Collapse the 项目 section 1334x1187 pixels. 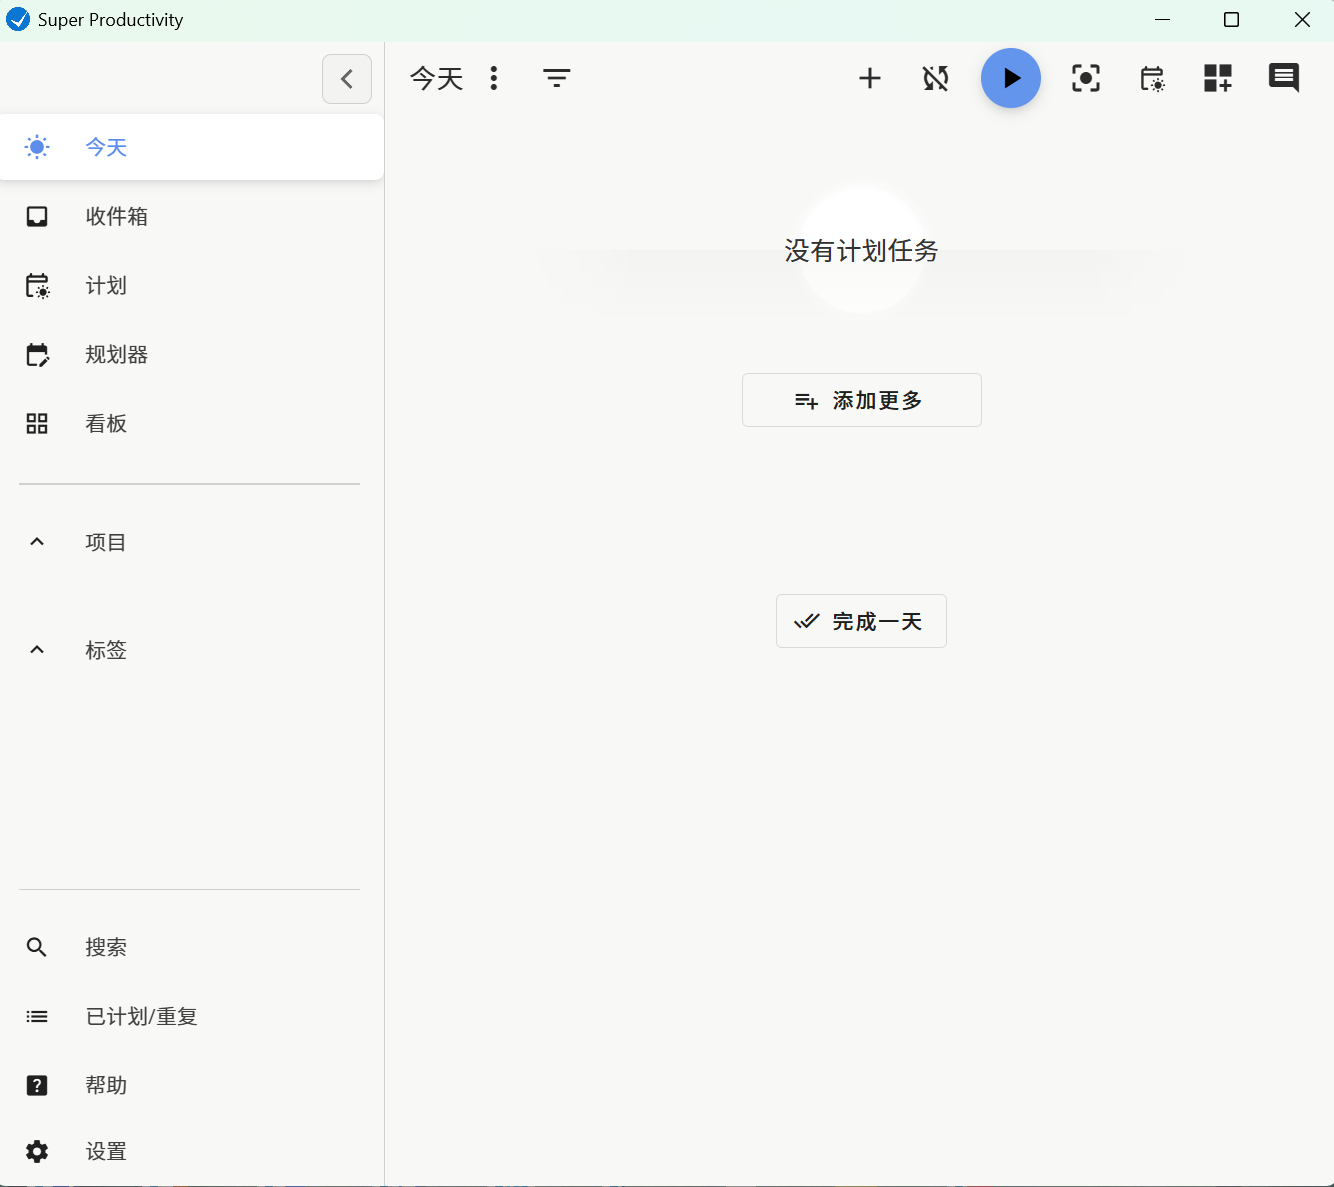point(37,541)
